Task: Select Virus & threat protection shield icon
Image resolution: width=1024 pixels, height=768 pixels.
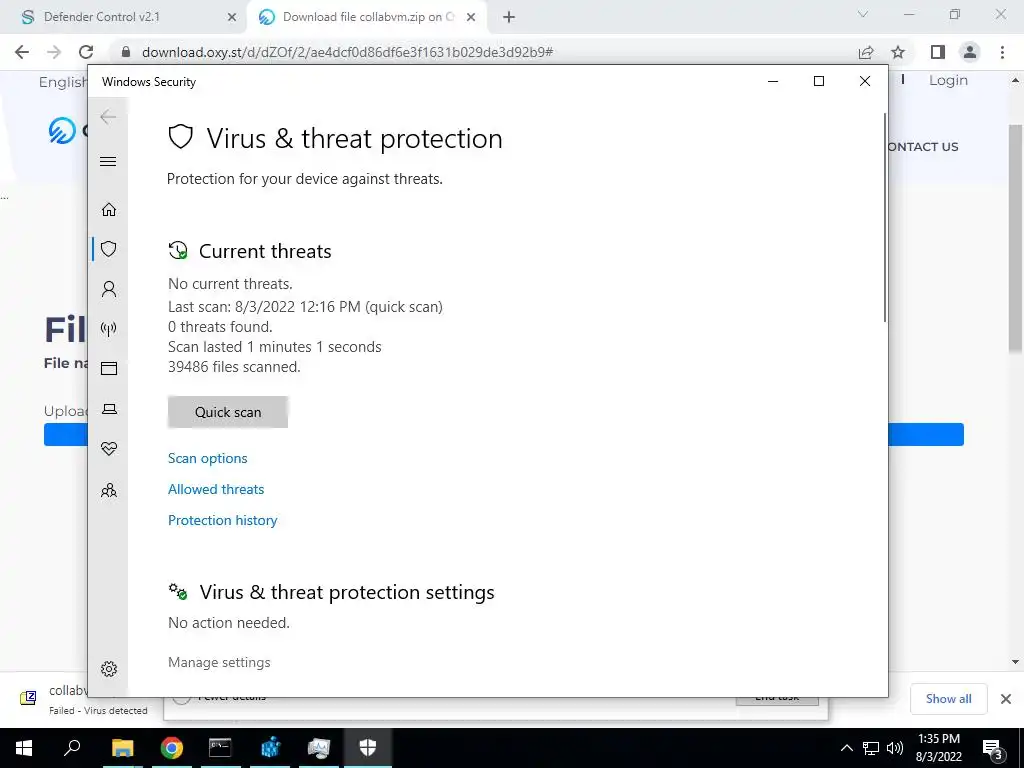Action: tap(109, 249)
